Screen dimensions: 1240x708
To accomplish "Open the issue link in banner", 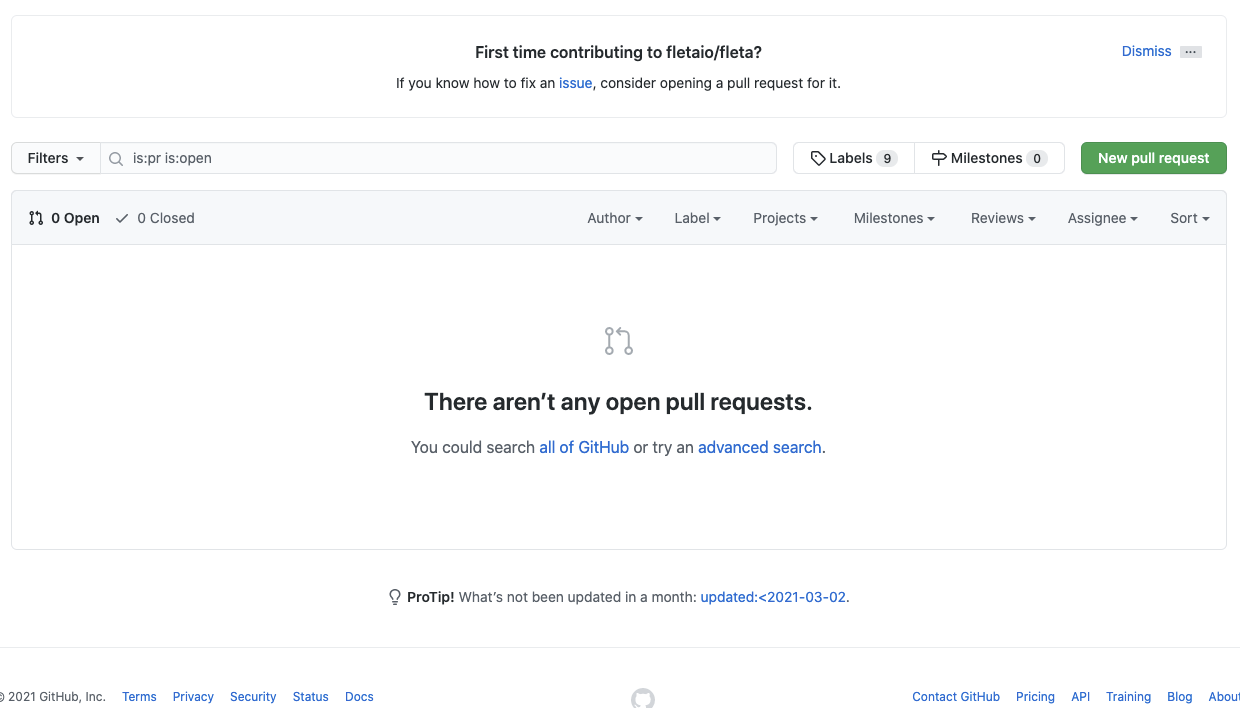I will (x=575, y=83).
